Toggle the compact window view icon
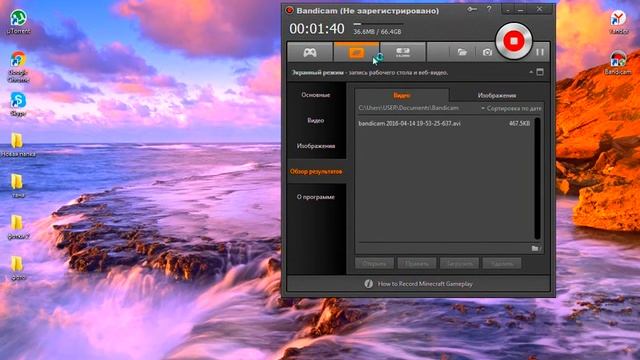Screen dimensions: 640x360 540,72
